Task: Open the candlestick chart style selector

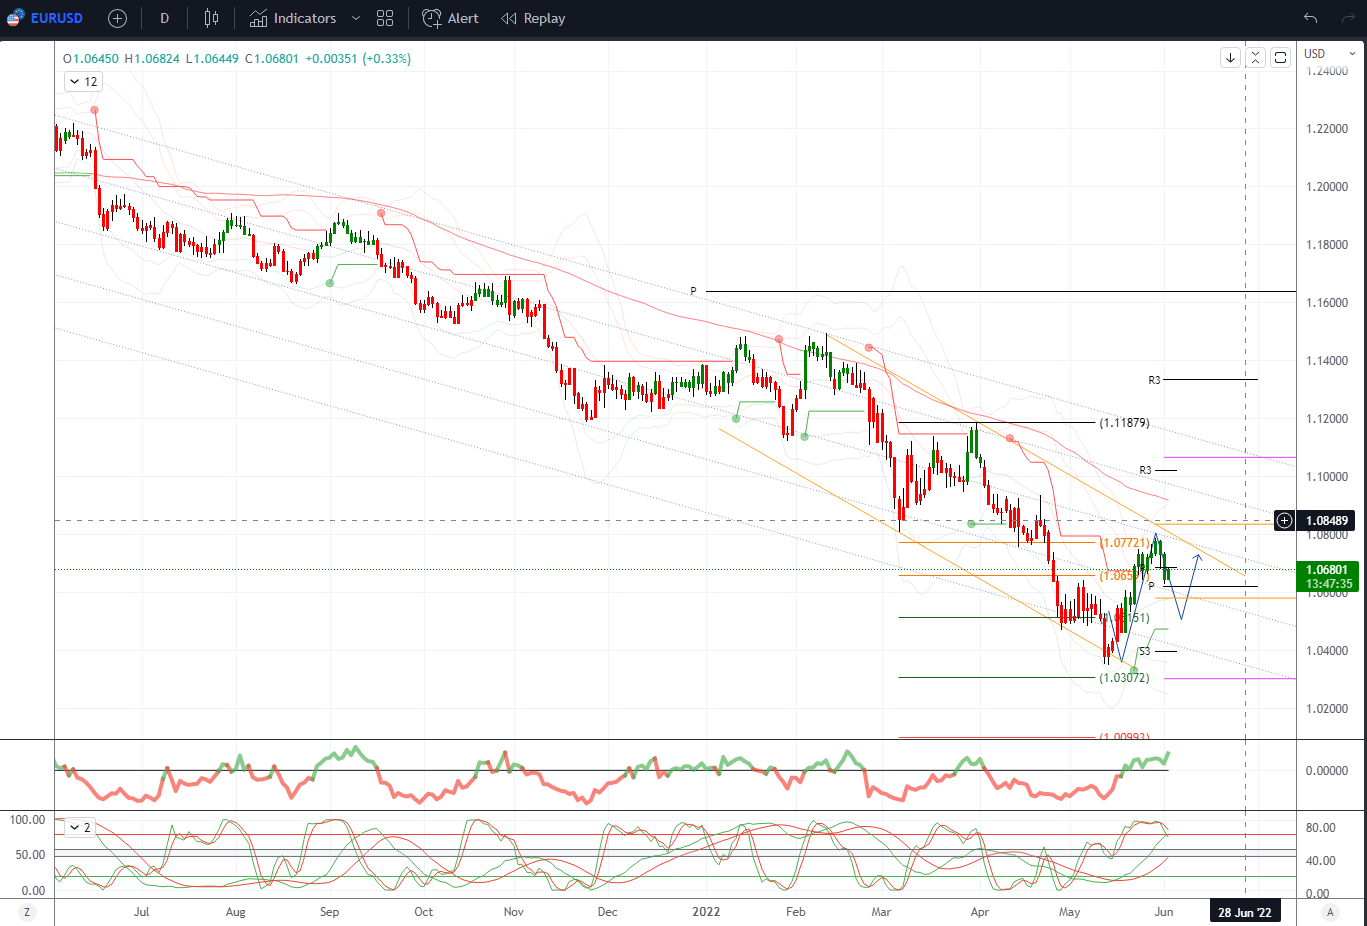Action: click(211, 18)
